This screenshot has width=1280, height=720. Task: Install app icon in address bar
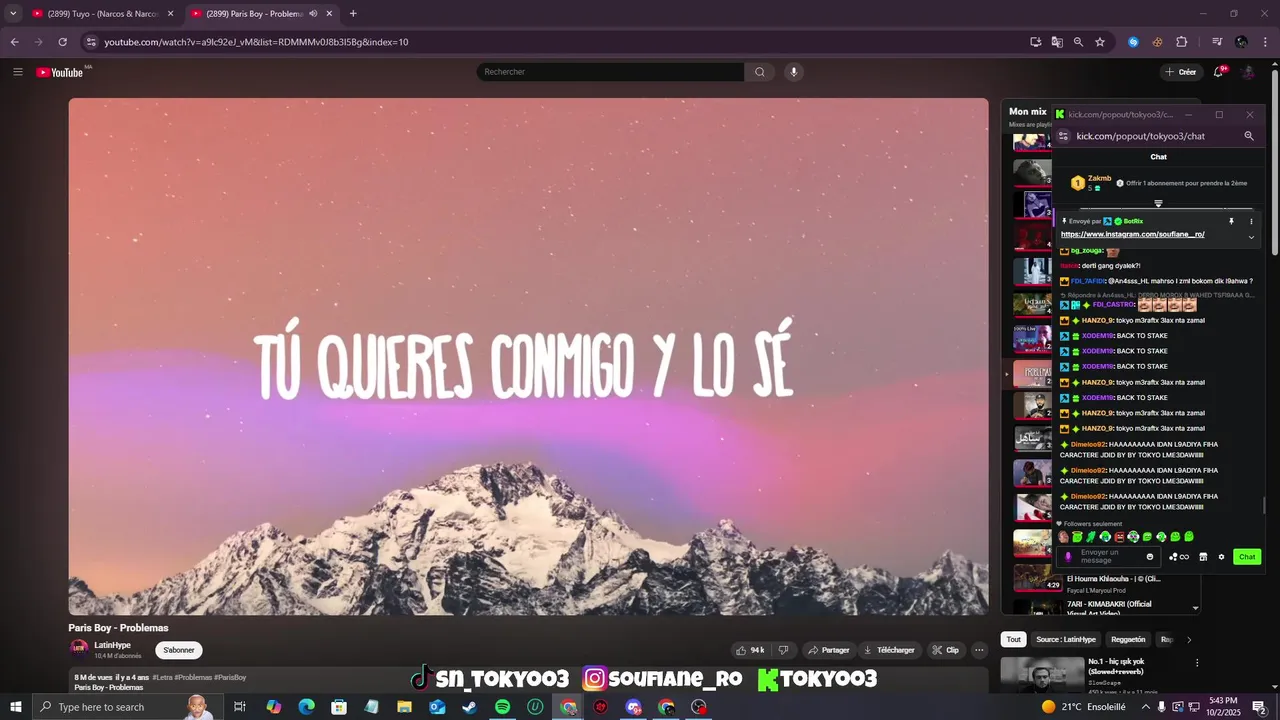[x=1036, y=42]
